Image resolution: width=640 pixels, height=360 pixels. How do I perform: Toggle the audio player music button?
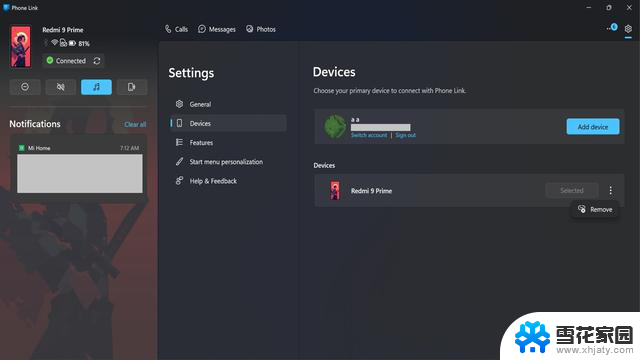(96, 87)
